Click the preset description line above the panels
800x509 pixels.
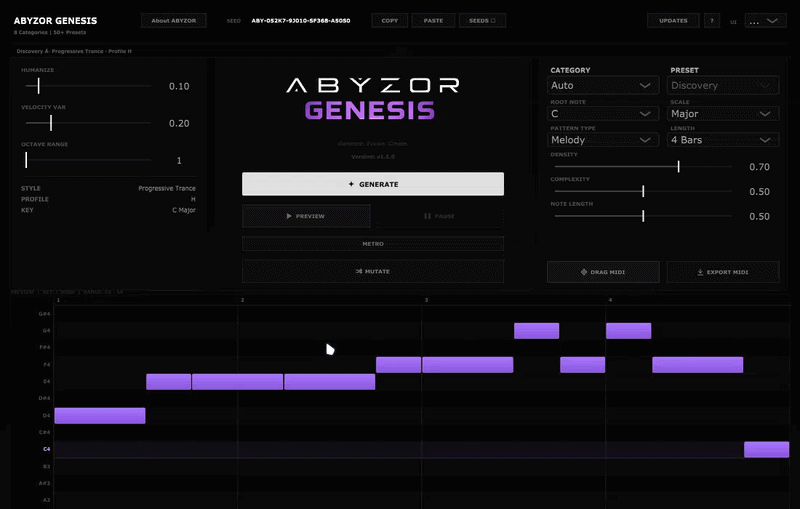(x=74, y=51)
